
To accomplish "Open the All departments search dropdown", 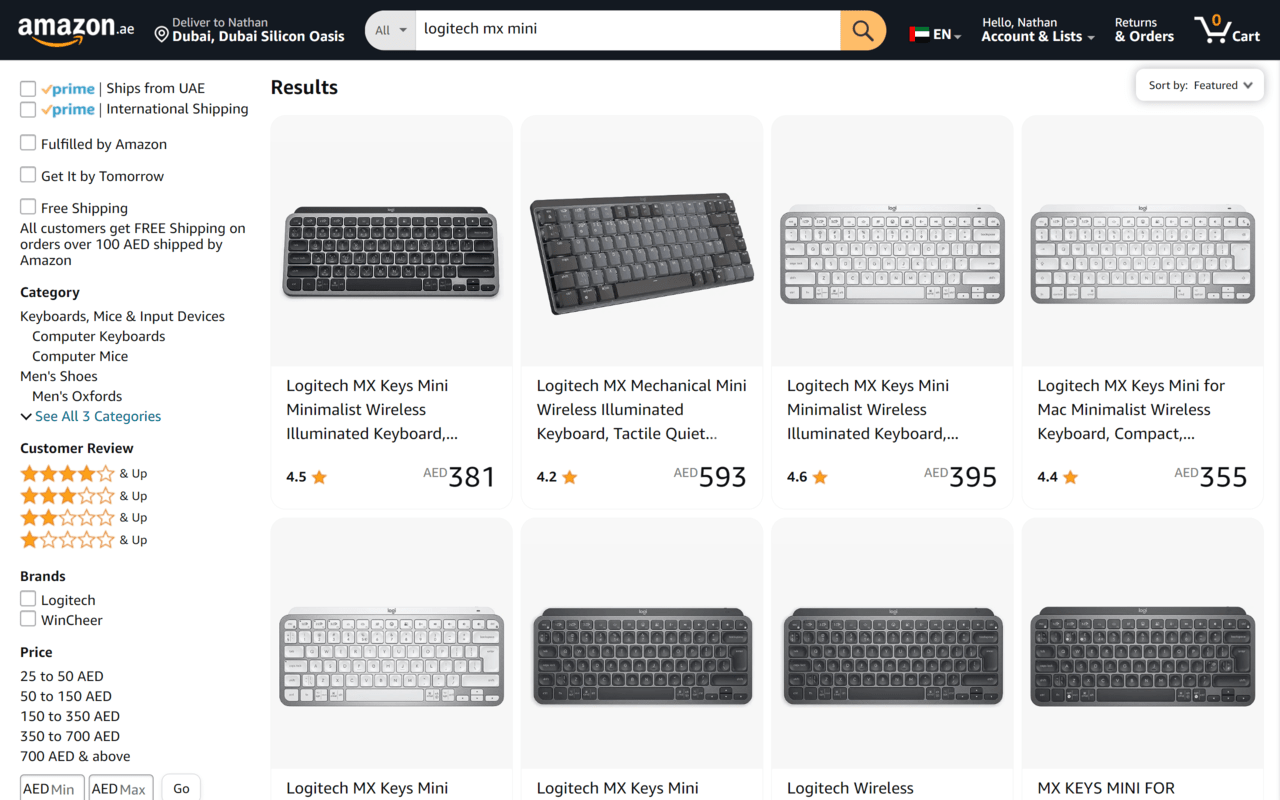I will click(x=391, y=30).
